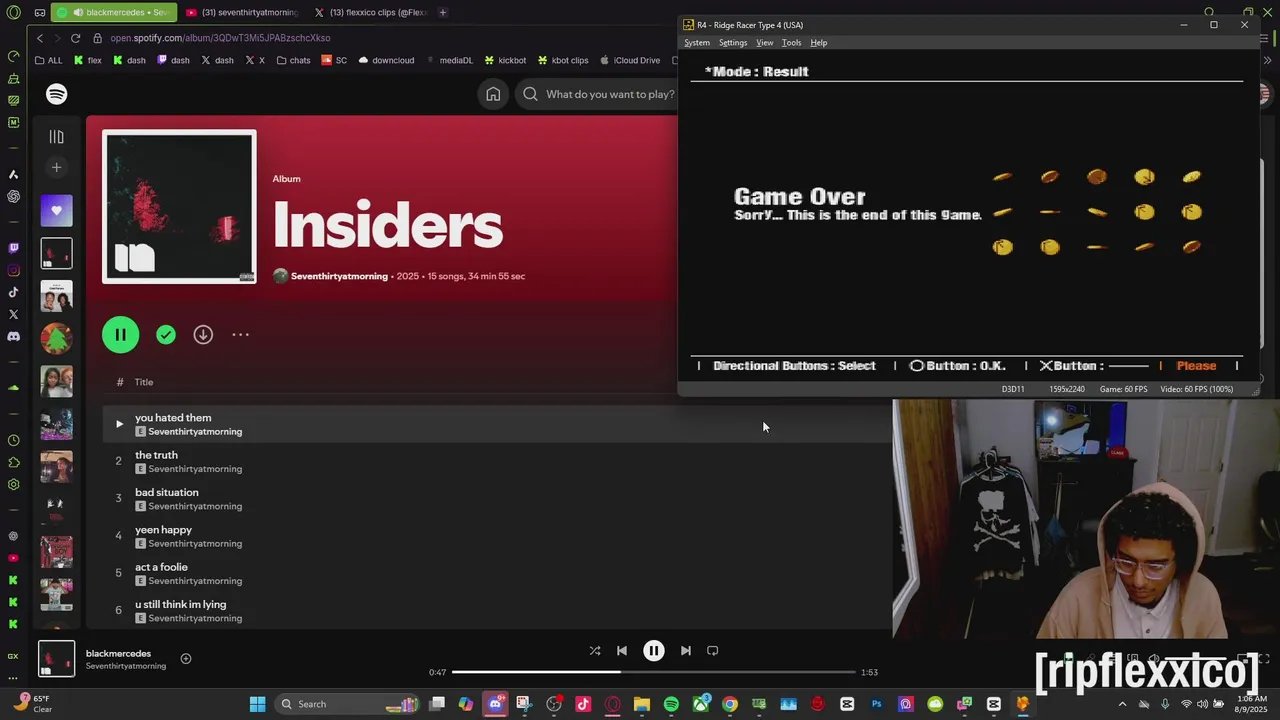Open the downcloud bookmark
Viewport: 1280px width, 720px height.
(x=386, y=60)
